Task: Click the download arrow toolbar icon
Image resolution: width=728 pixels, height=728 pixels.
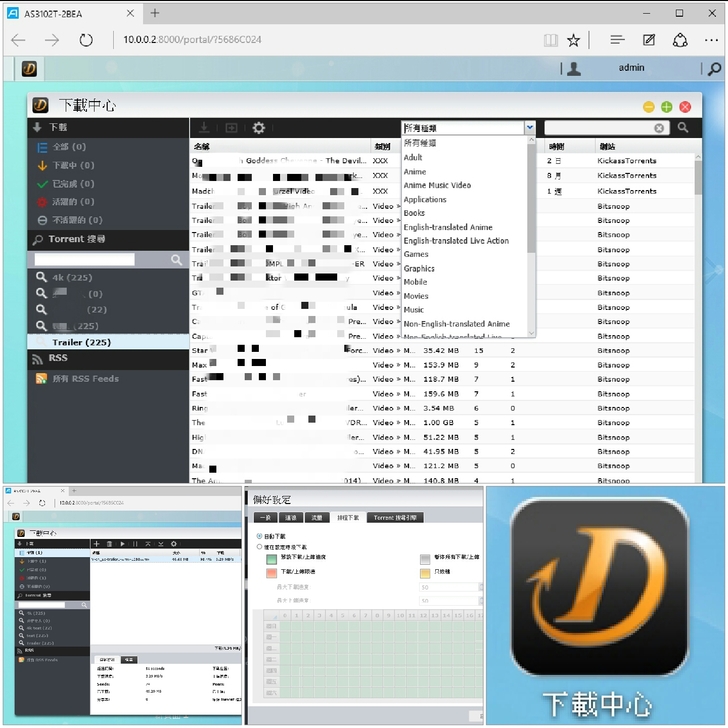Action: tap(204, 128)
